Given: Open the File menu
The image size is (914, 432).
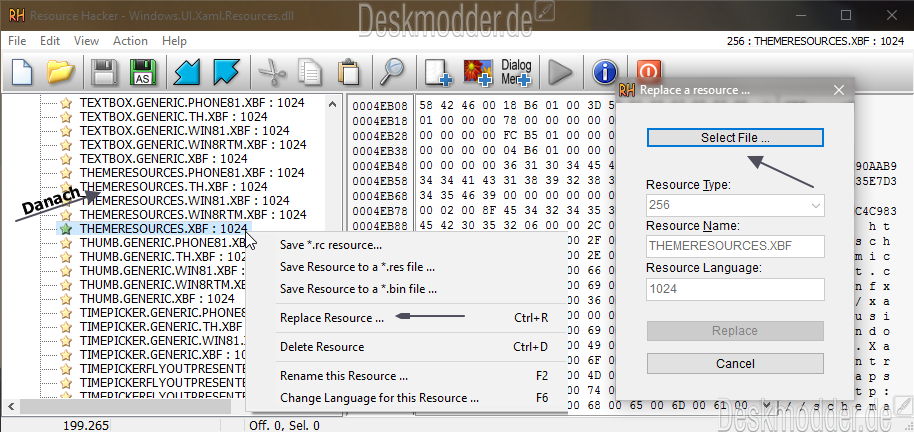Looking at the screenshot, I should pos(17,41).
